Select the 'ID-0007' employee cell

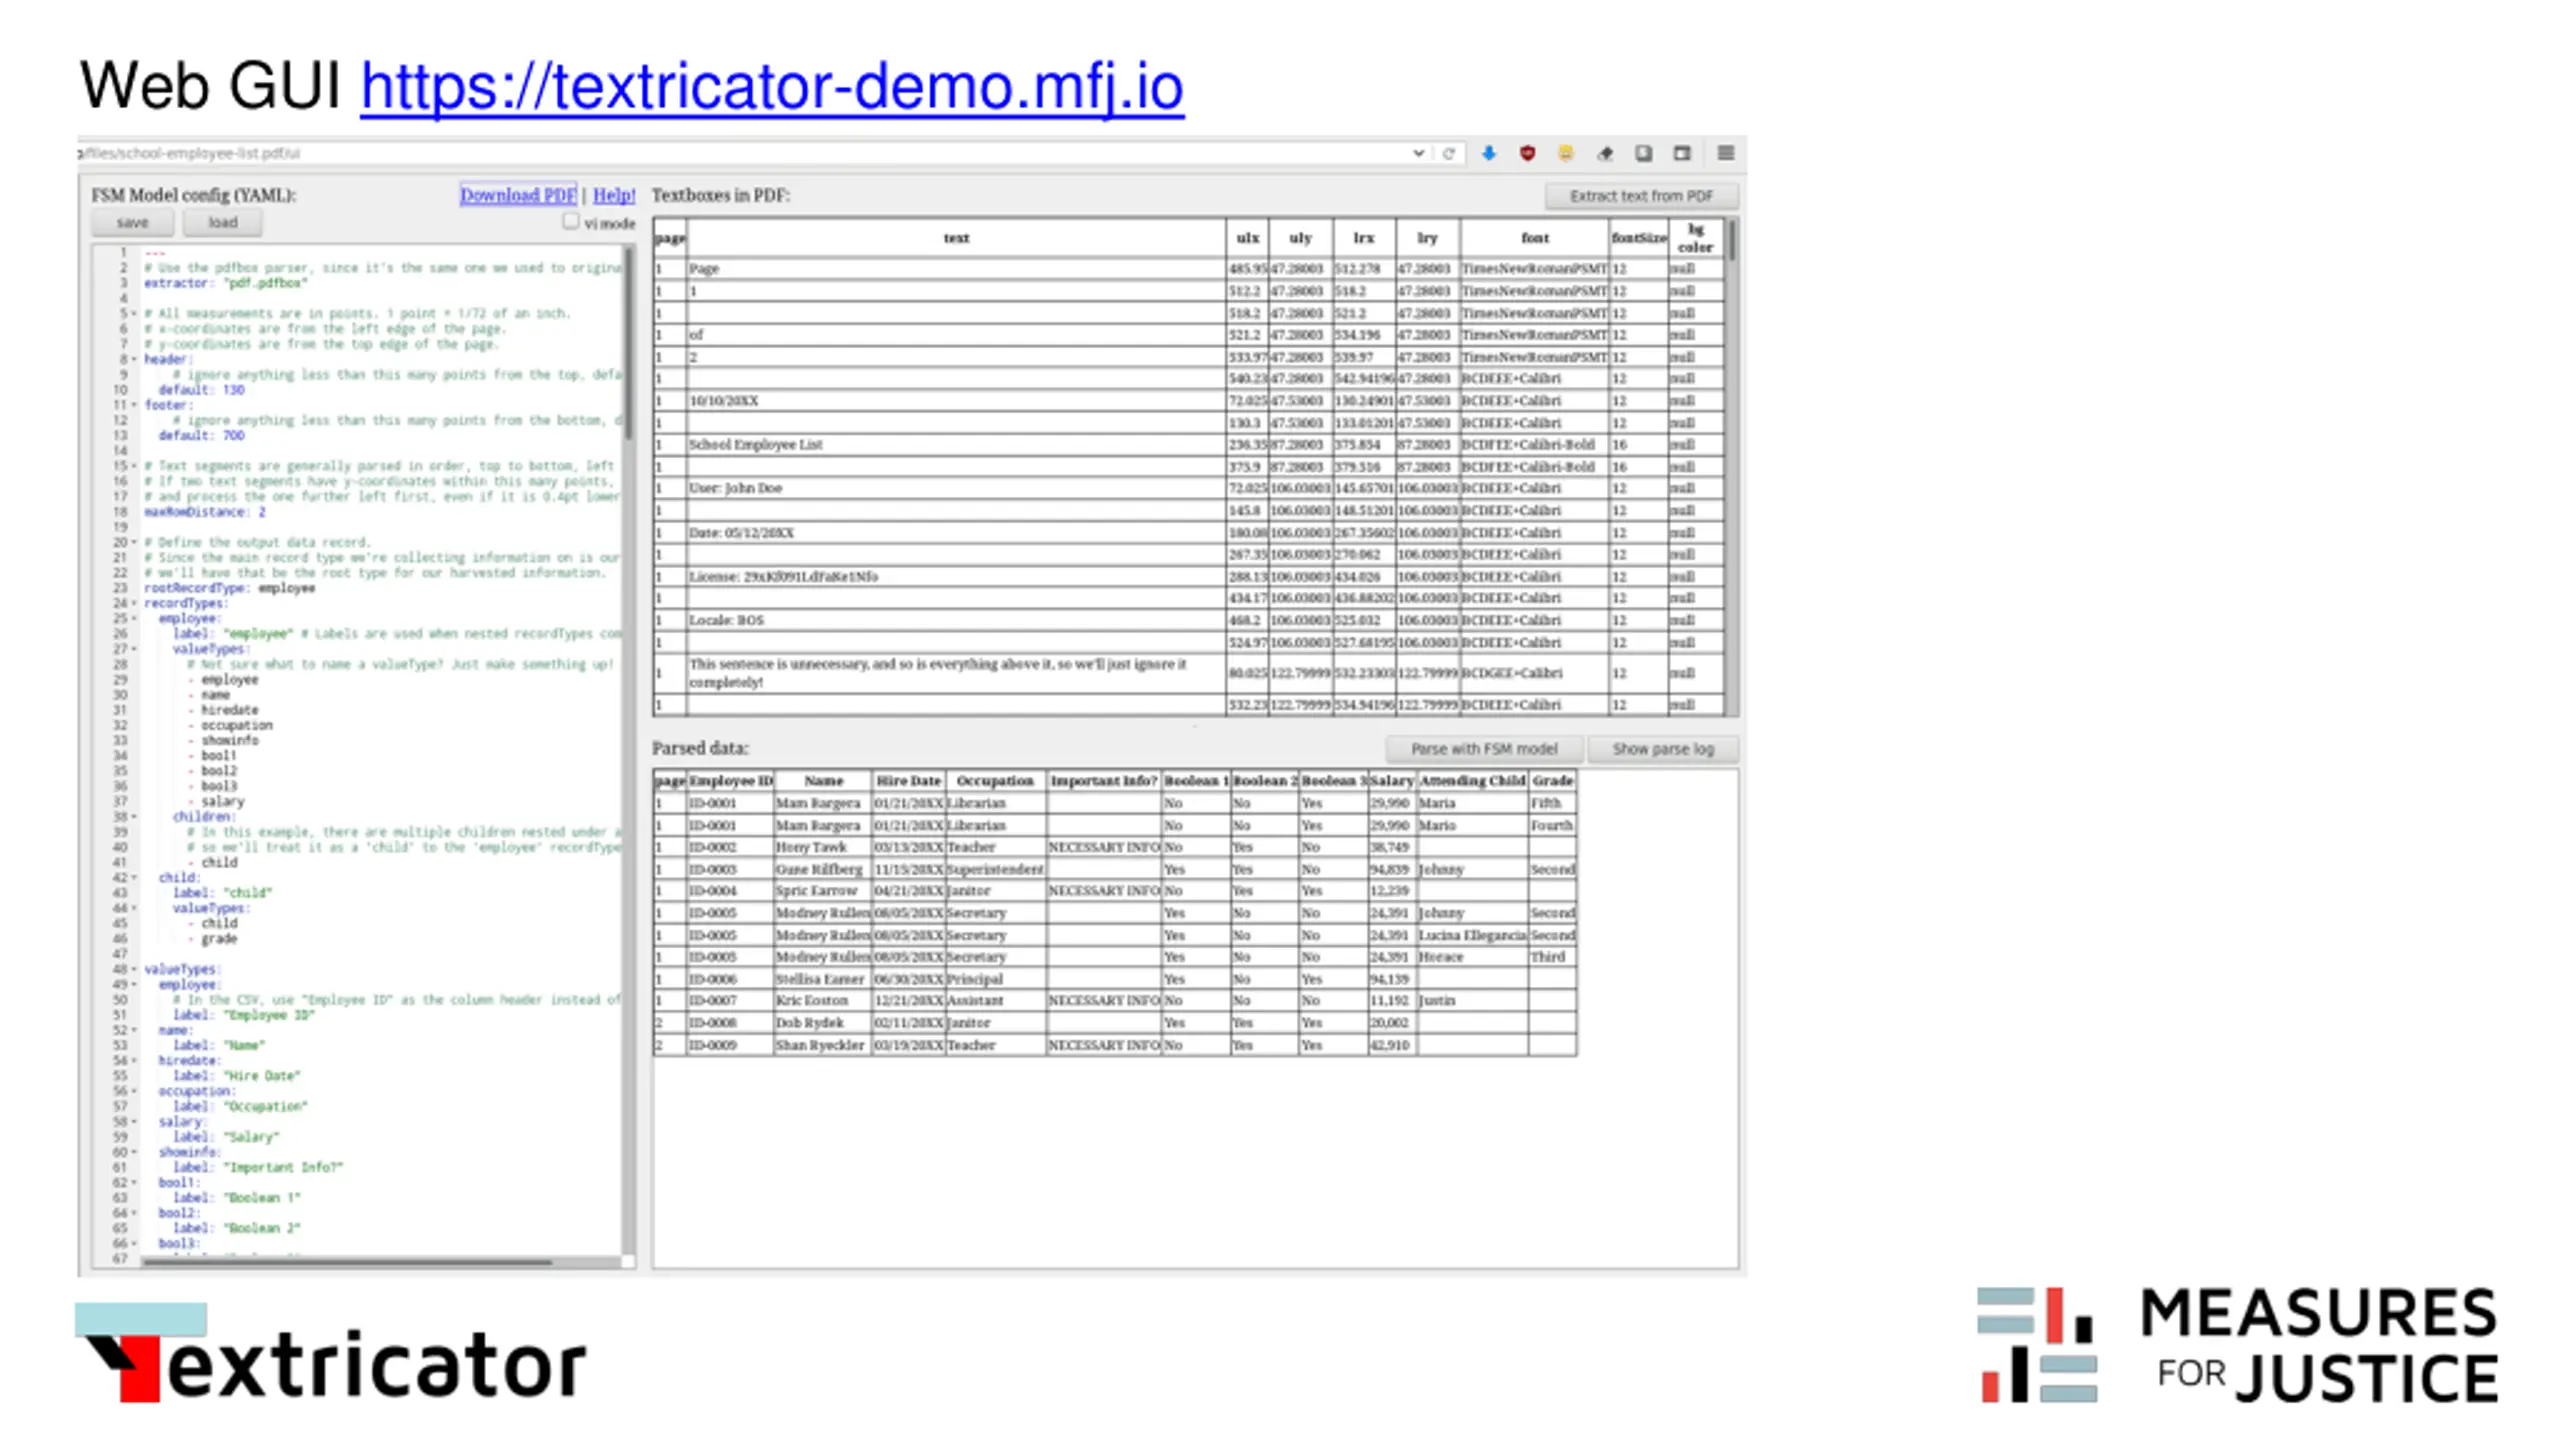(731, 1001)
